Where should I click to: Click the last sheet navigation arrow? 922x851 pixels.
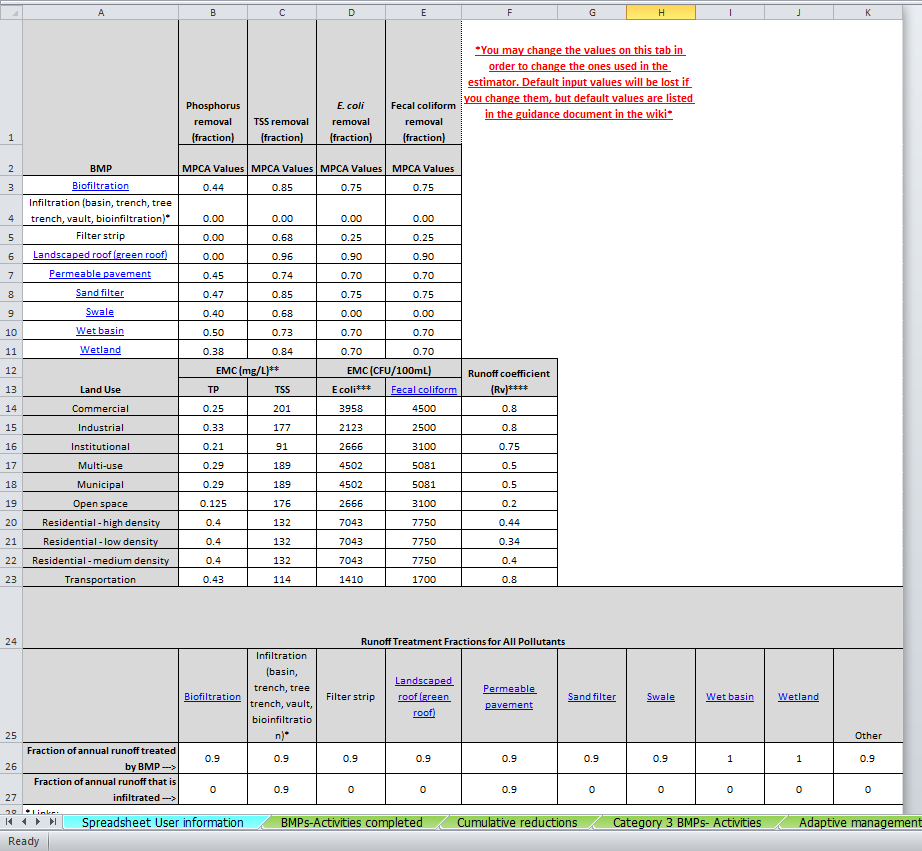click(x=52, y=822)
